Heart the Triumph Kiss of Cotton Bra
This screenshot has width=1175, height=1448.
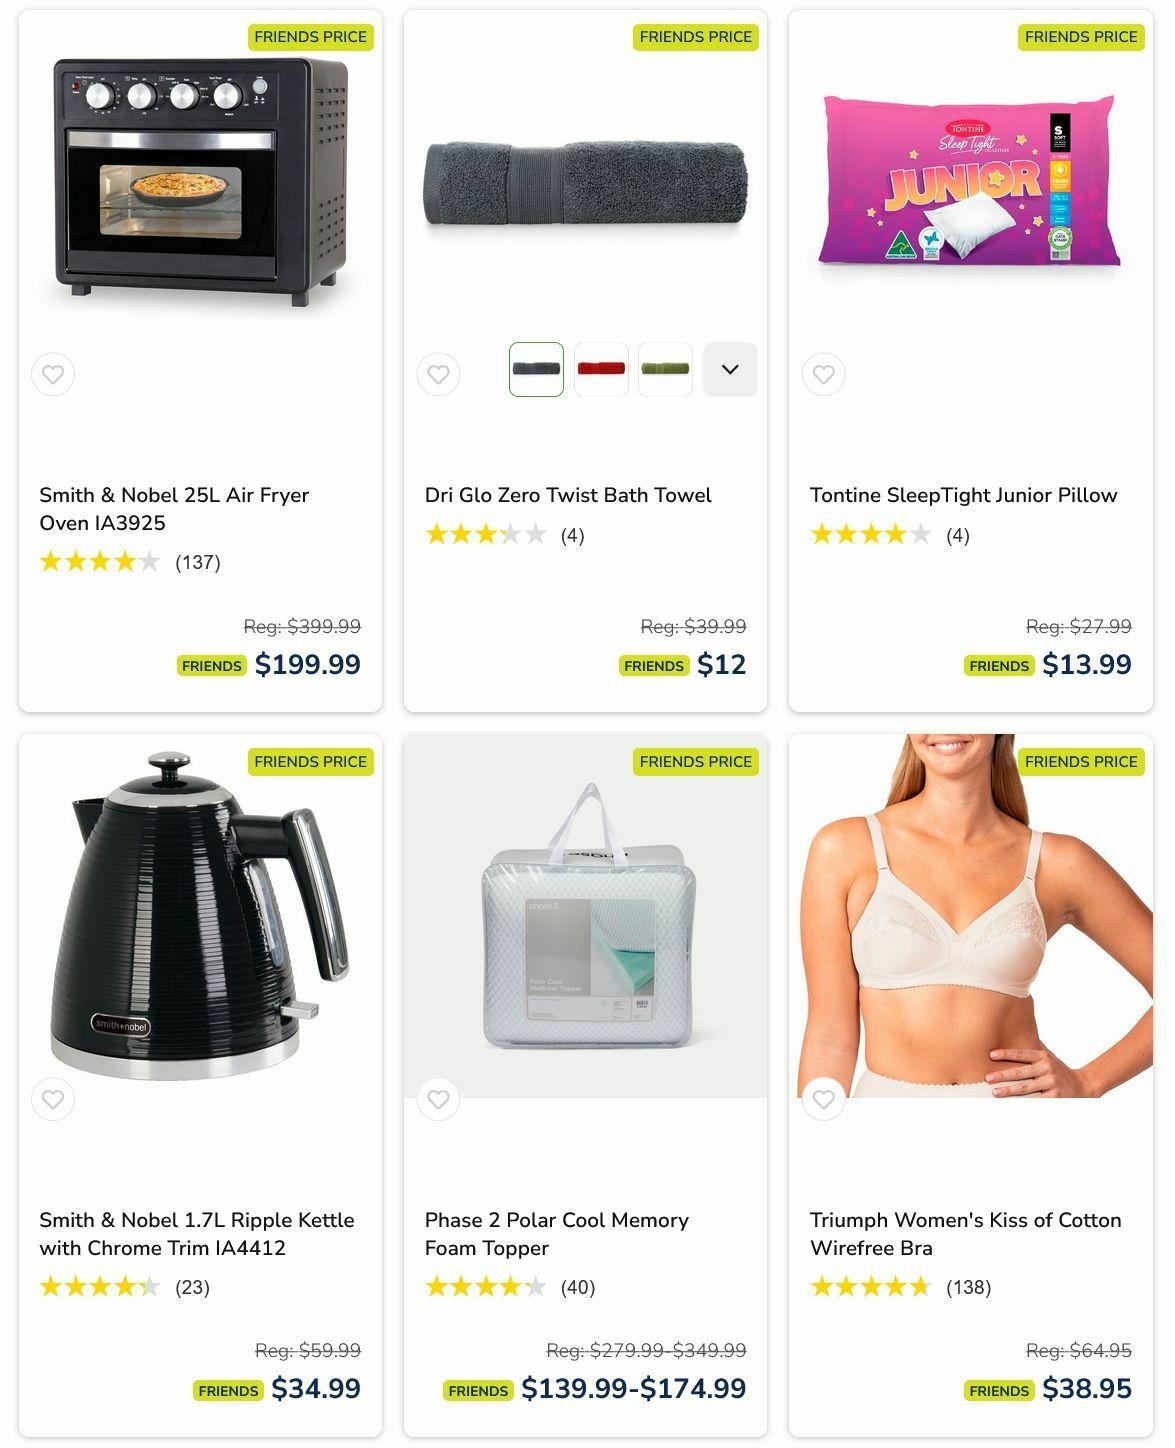point(824,1100)
